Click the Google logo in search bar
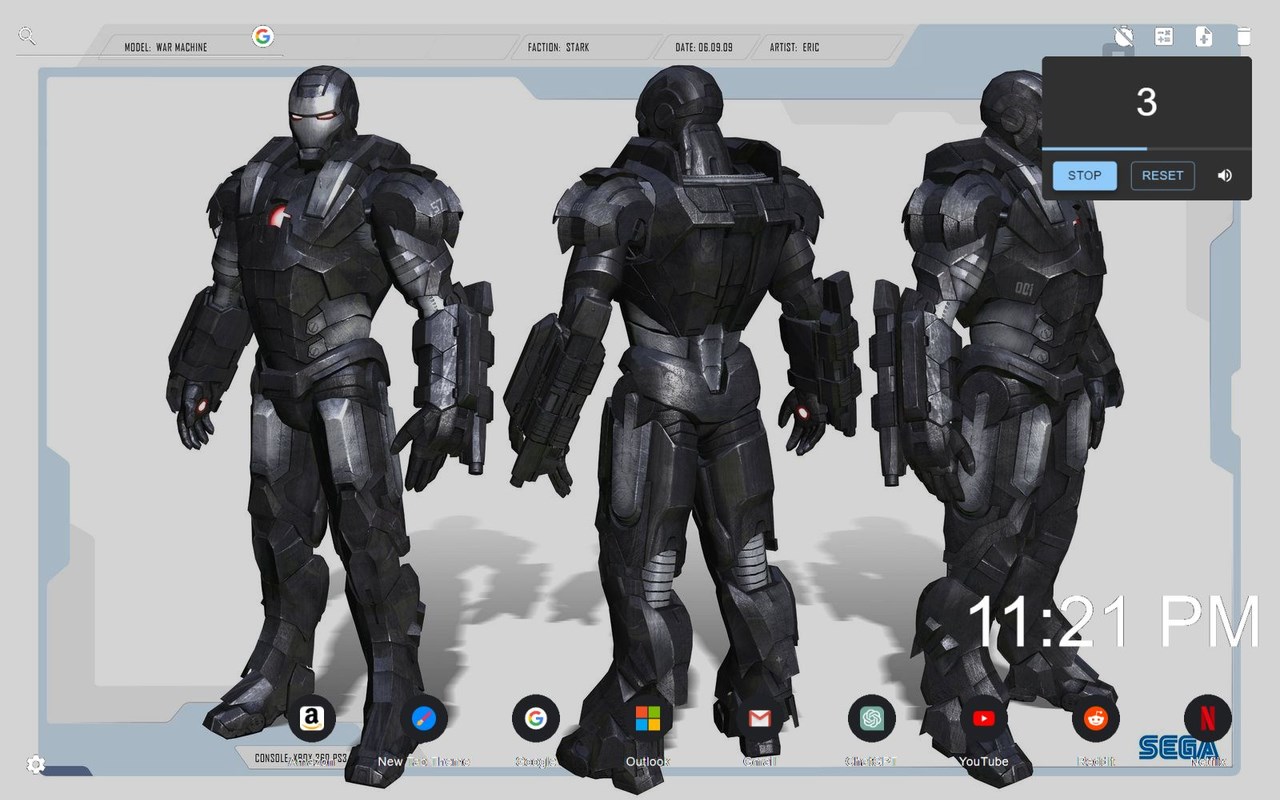 click(263, 37)
